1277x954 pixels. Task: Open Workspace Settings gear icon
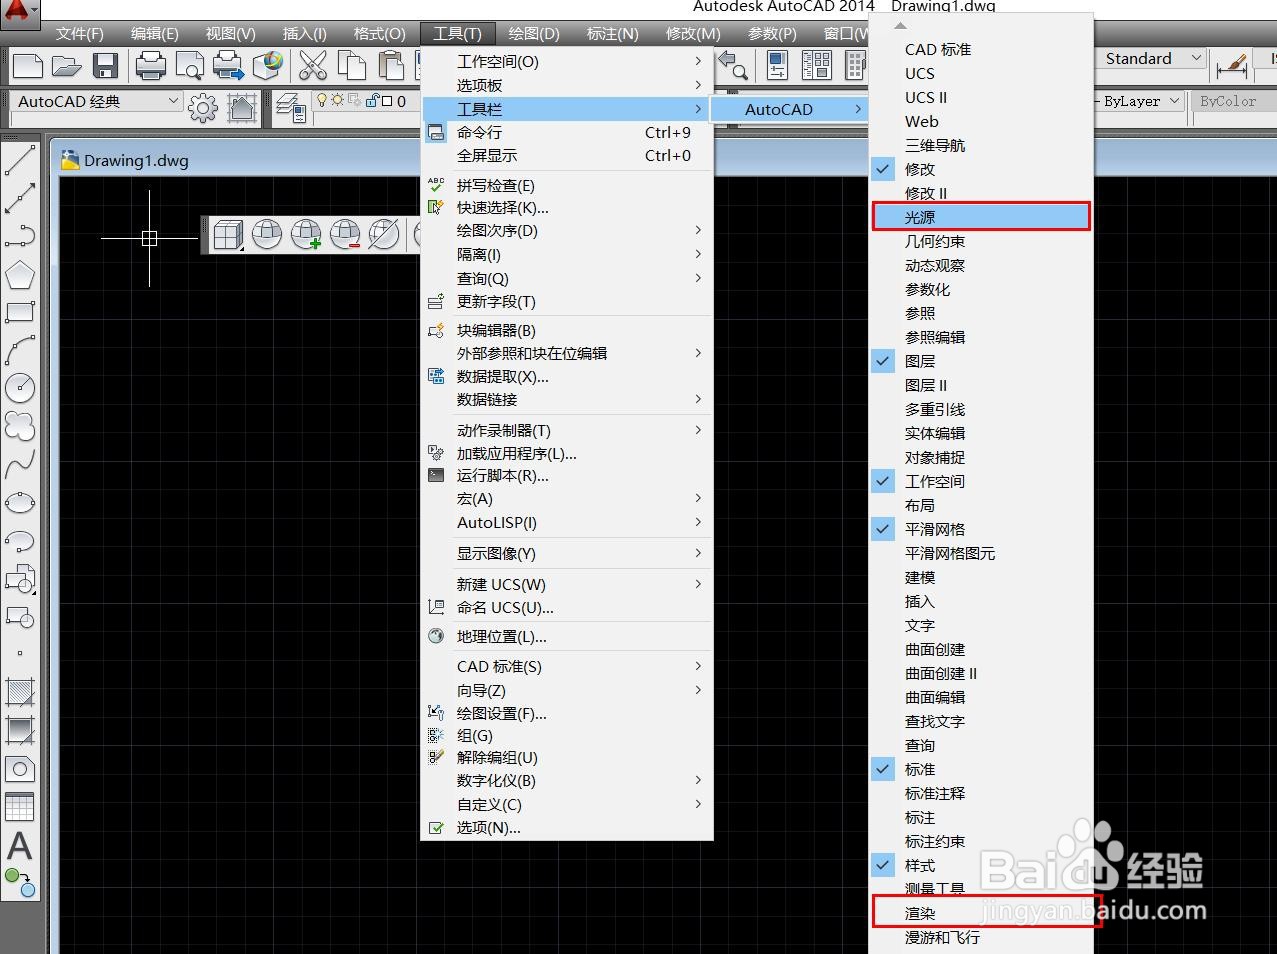[203, 107]
